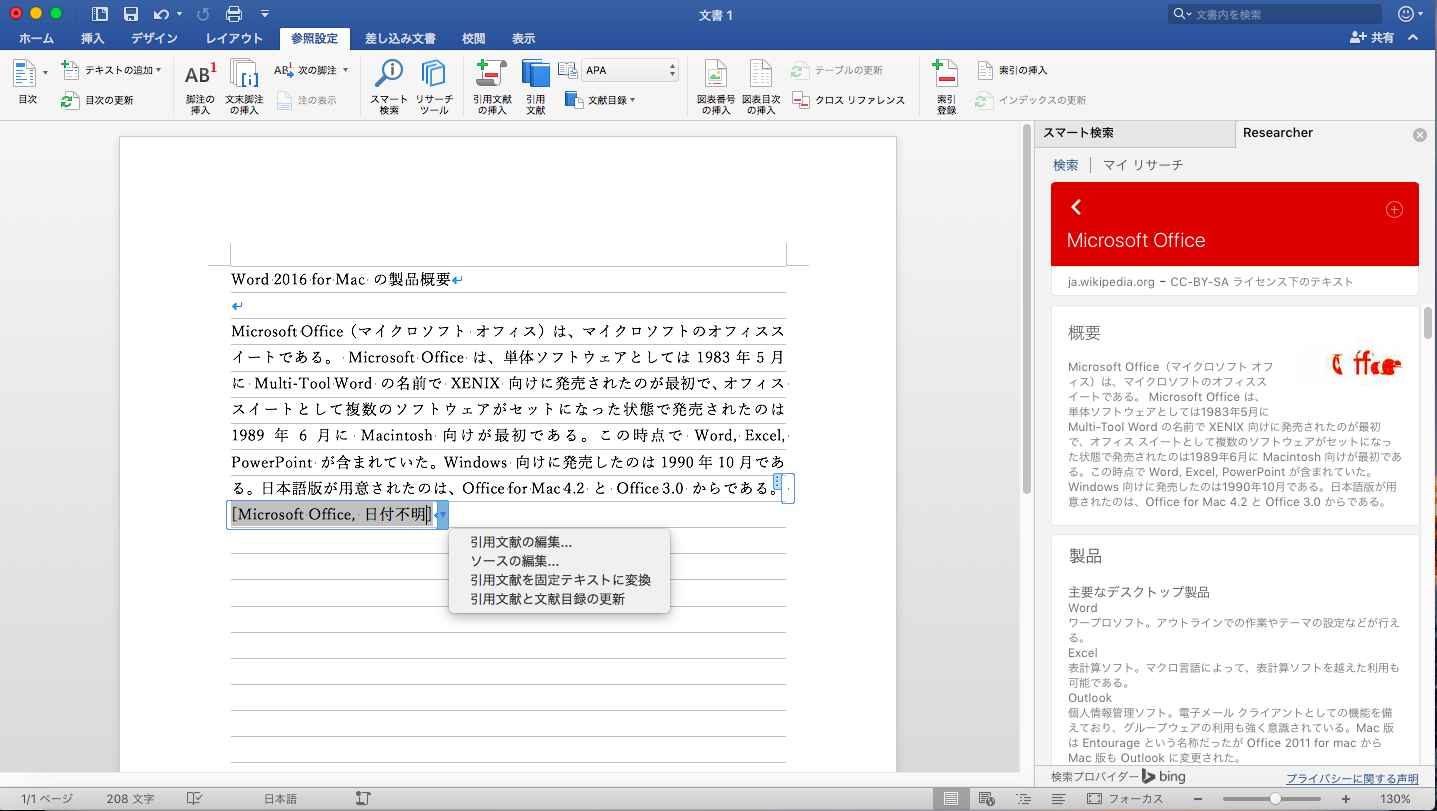Click the 共有 share button
Screen dimensions: 1437x811
tap(1372, 38)
